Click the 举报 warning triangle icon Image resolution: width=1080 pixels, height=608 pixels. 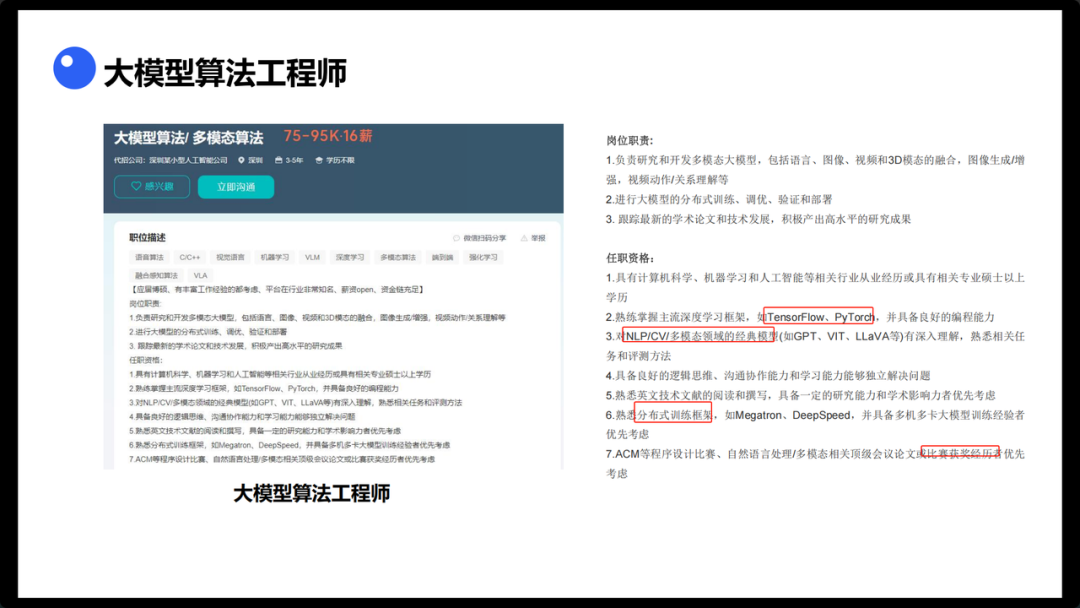[x=524, y=238]
